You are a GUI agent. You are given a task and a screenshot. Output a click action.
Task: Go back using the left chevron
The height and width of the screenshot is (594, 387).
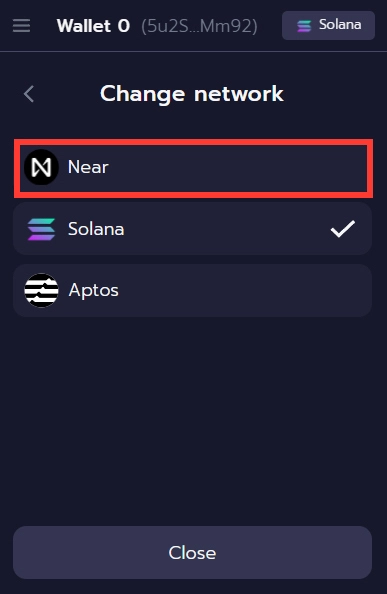tap(29, 94)
